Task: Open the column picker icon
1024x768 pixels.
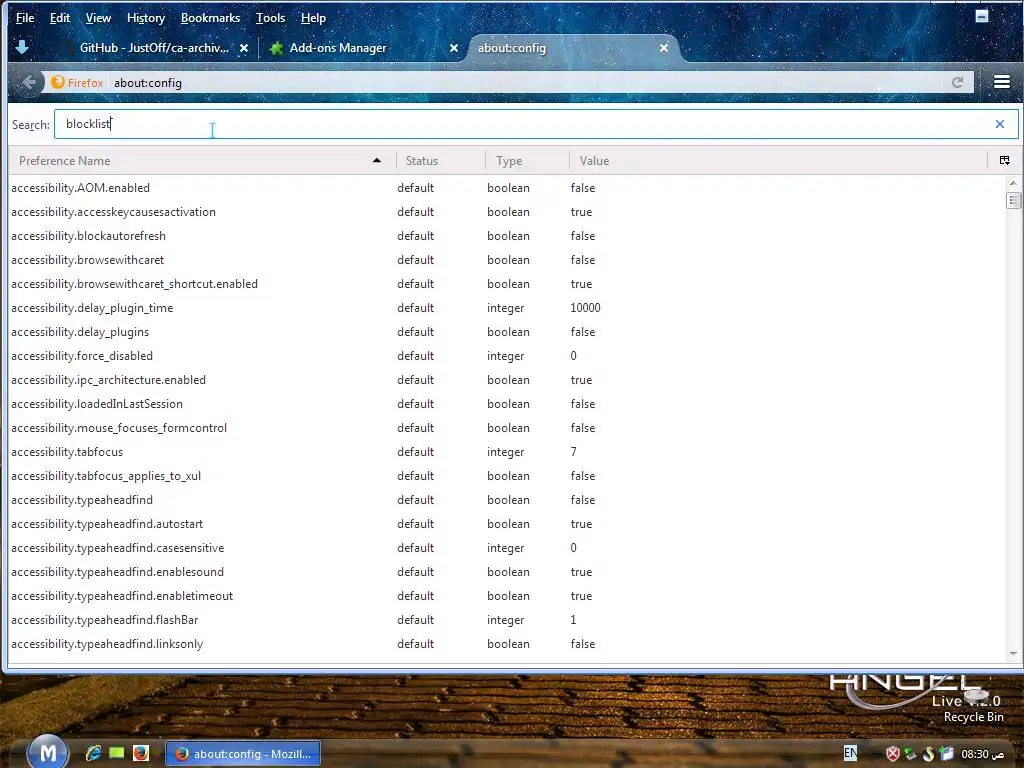Action: point(1004,161)
